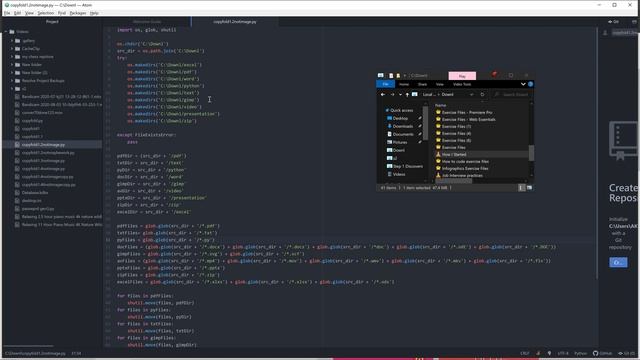This screenshot has width=640, height=360.
Task: Open File tab in Explorer ribbon
Action: coord(385,84)
